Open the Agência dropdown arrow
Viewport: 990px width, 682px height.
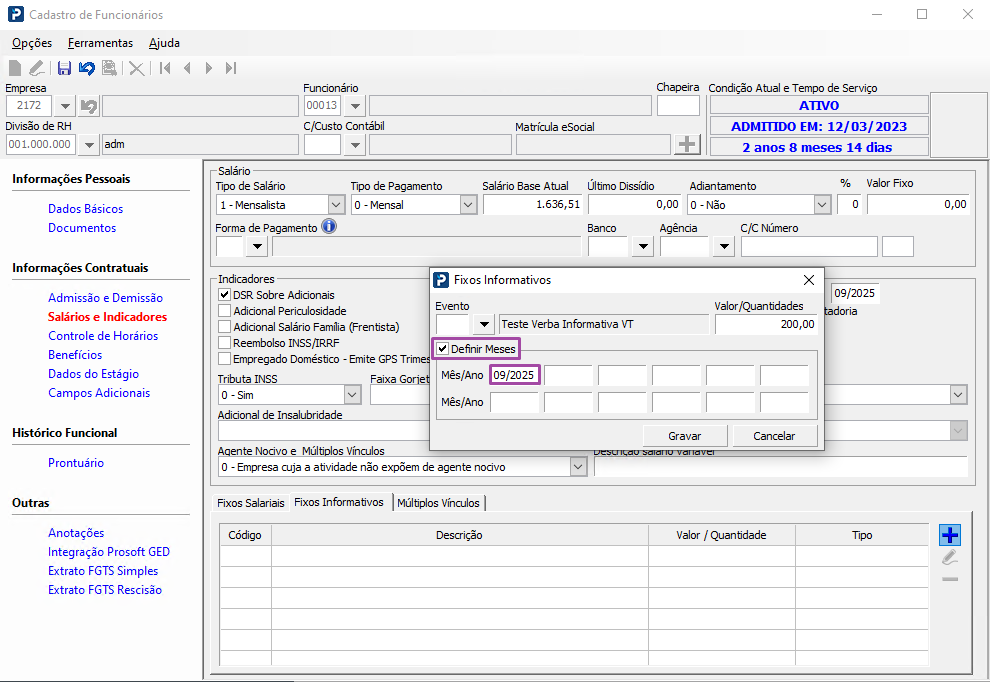tap(724, 246)
